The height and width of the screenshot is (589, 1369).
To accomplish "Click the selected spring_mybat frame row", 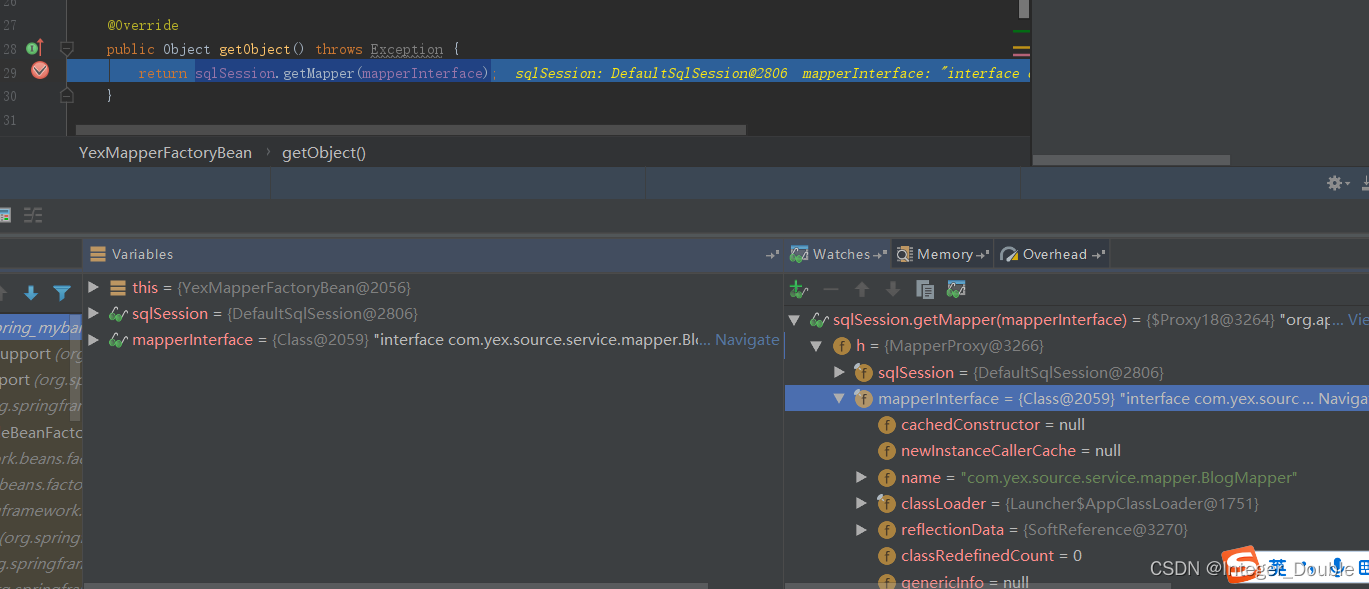I will pos(41,328).
